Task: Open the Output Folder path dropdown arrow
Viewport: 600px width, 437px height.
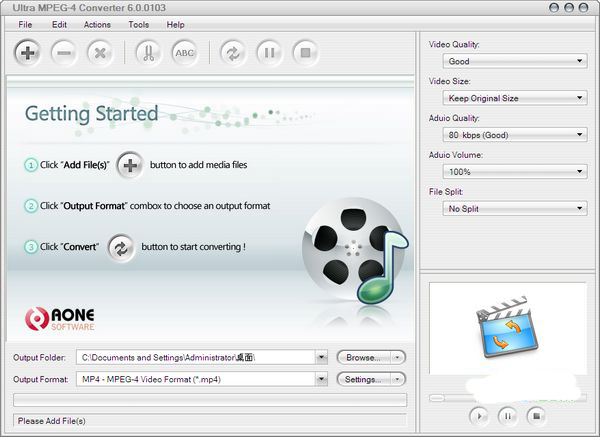Action: [x=321, y=357]
